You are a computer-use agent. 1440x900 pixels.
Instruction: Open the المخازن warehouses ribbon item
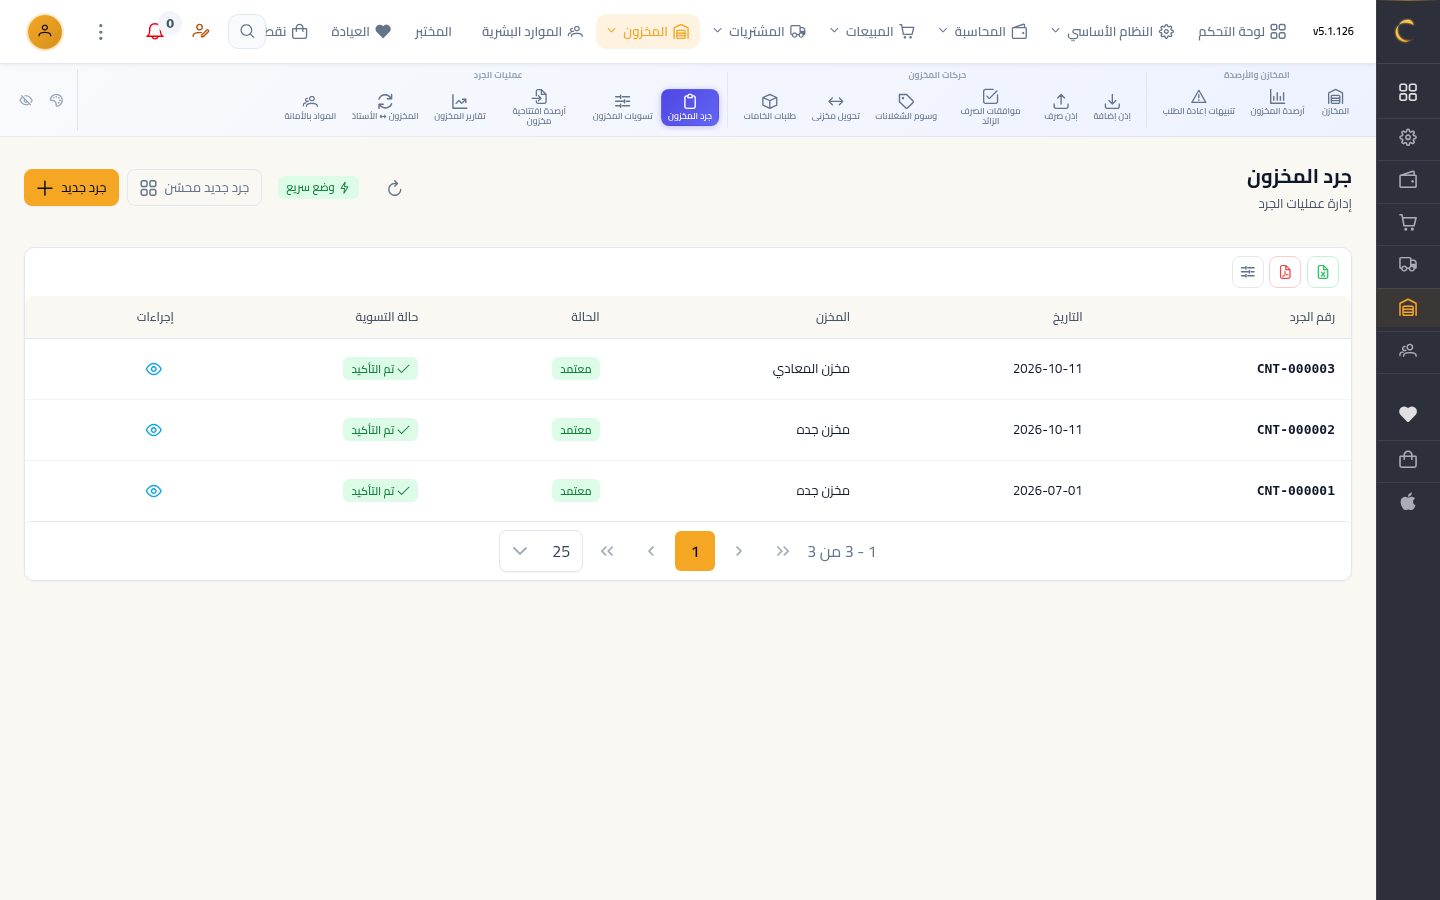pyautogui.click(x=1335, y=102)
